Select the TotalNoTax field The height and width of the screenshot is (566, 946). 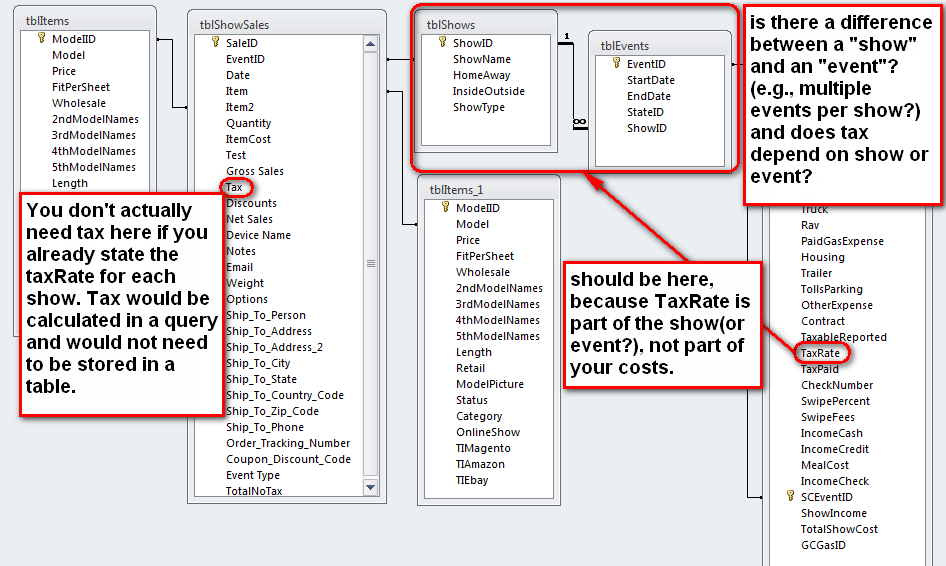pos(254,491)
